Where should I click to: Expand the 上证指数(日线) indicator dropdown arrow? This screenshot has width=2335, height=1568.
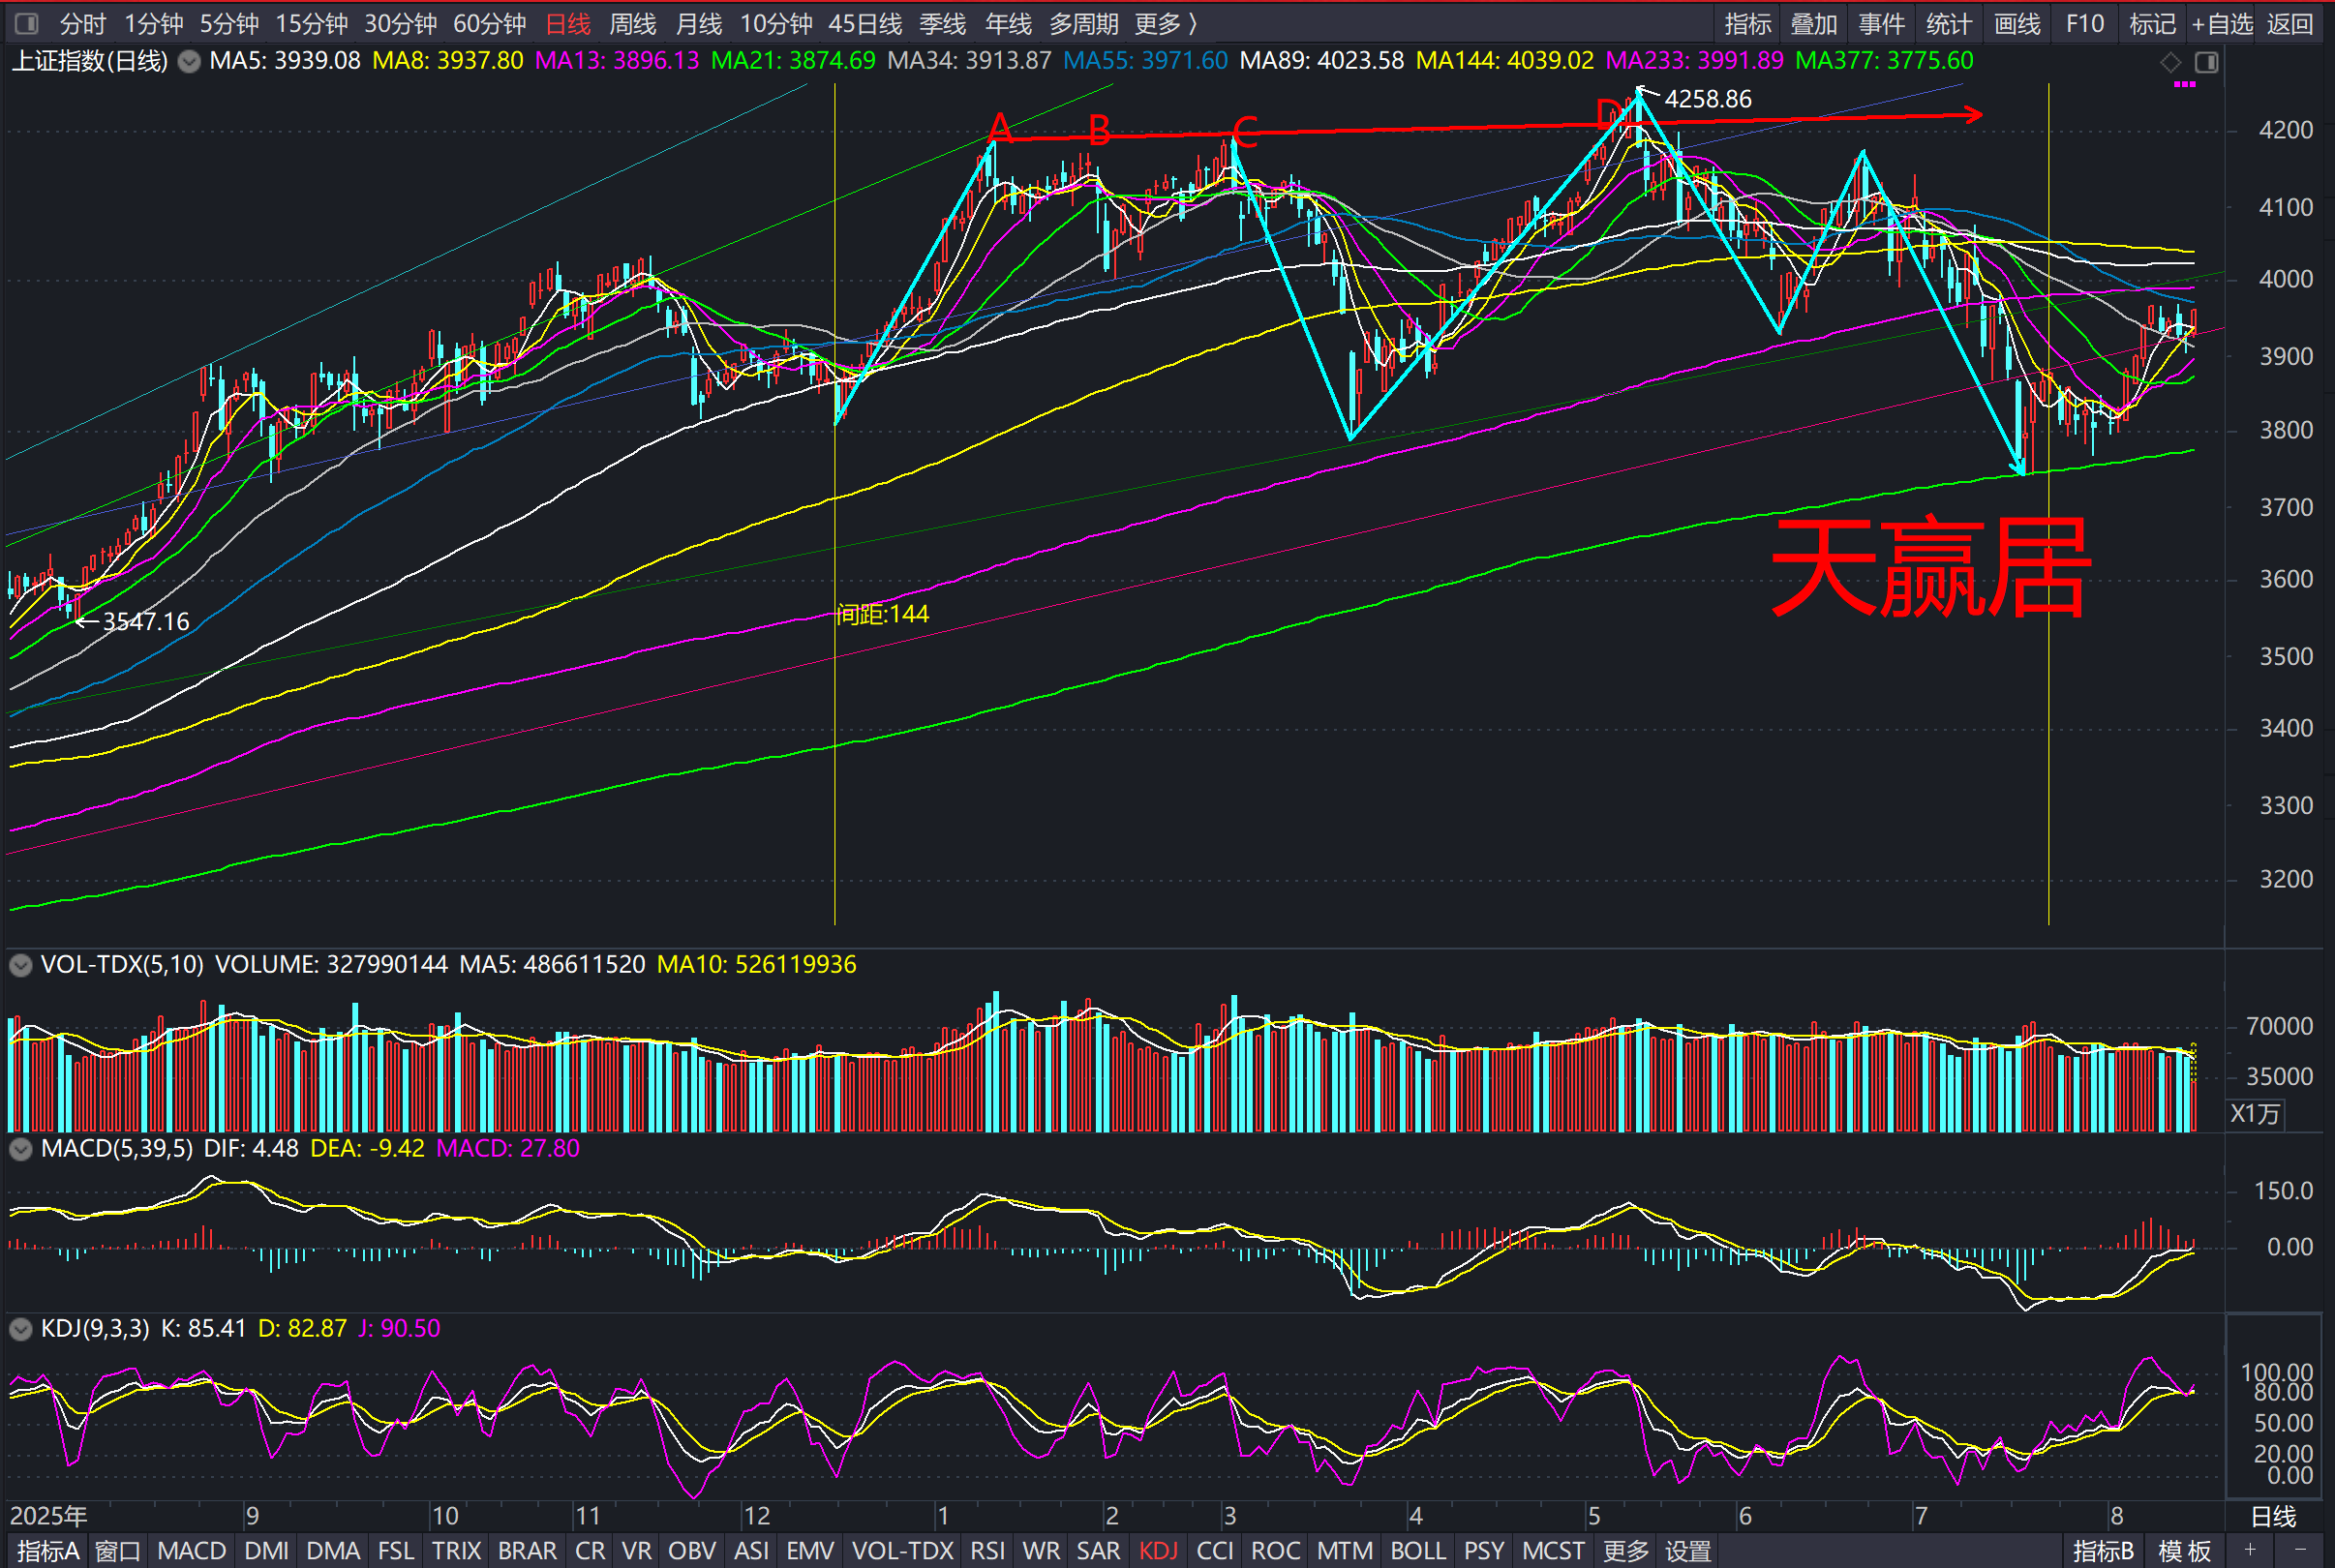tap(188, 62)
